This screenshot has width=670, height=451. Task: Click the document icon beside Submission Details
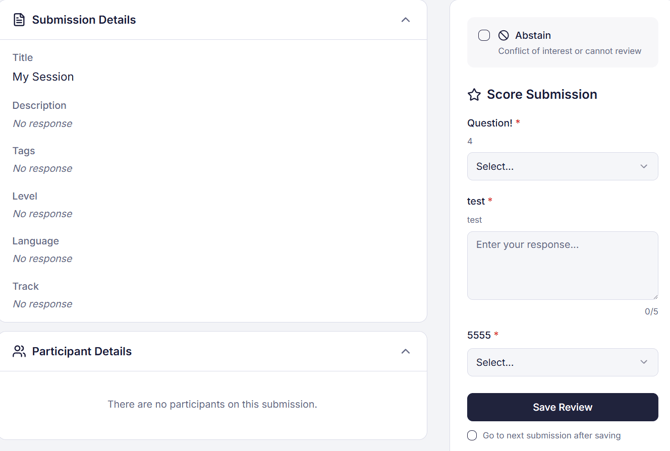[x=19, y=20]
